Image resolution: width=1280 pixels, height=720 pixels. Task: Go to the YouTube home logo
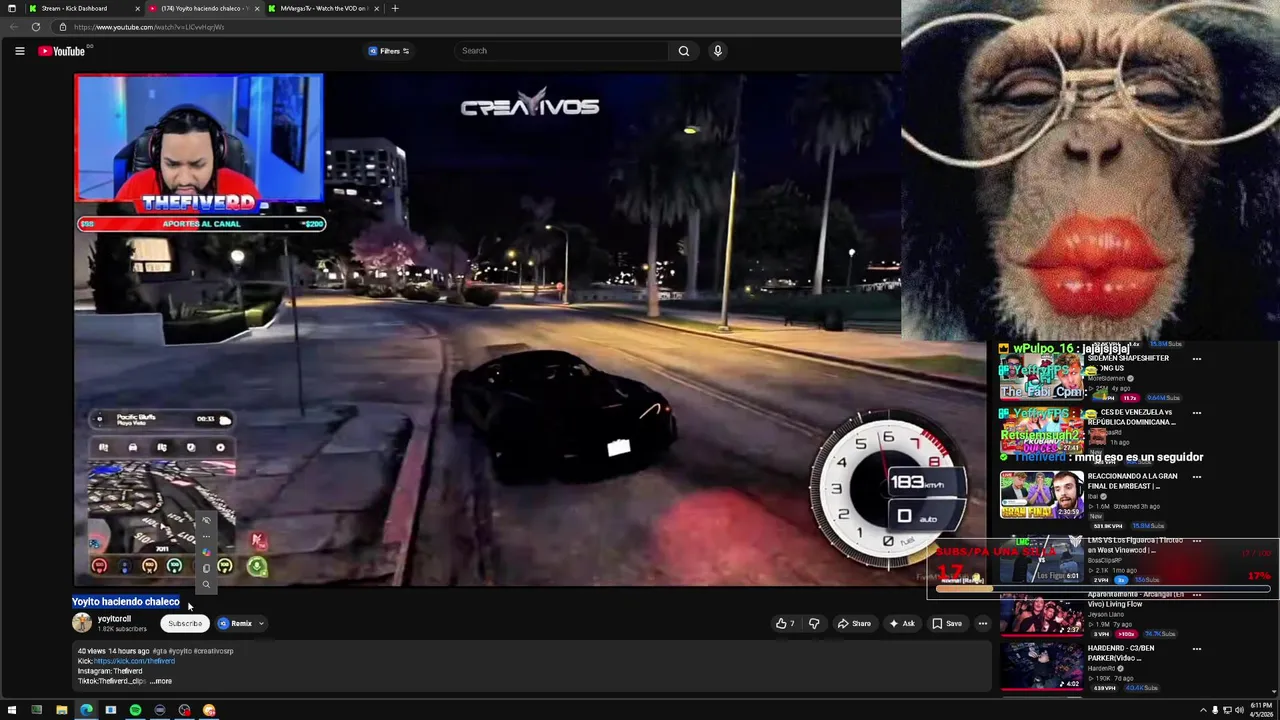point(62,51)
